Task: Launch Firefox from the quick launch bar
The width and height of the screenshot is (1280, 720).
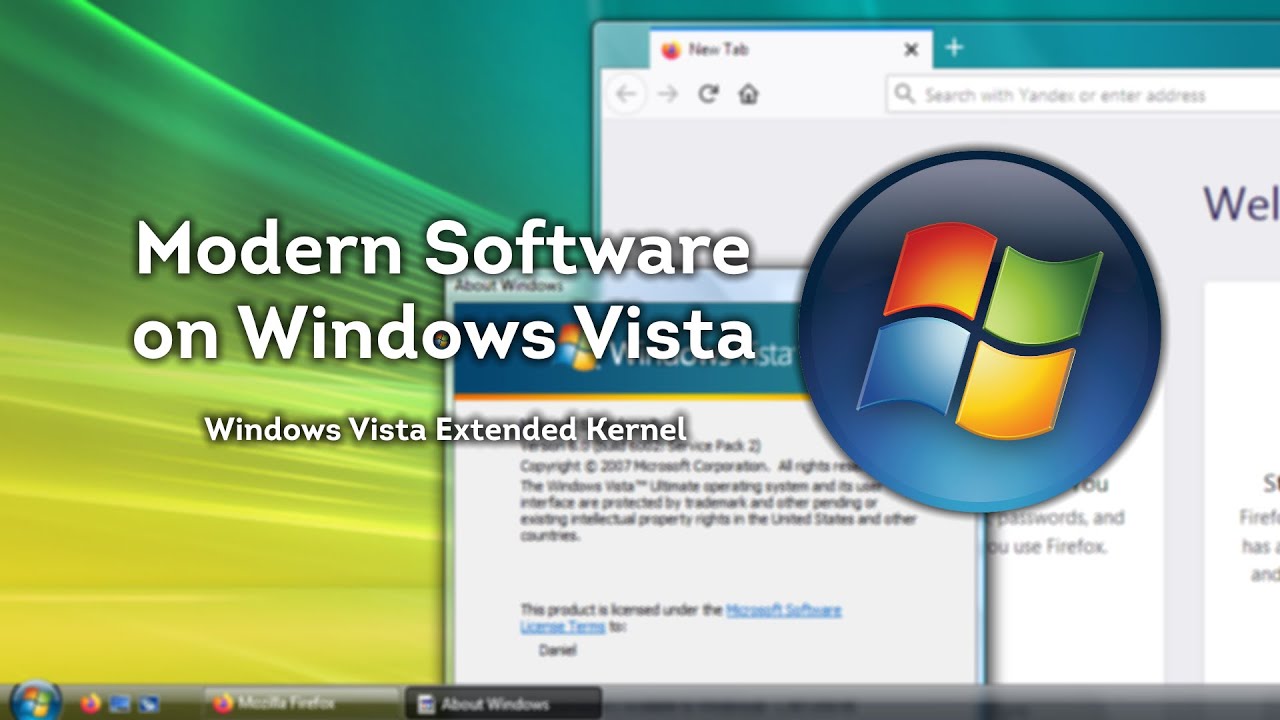Action: (92, 703)
